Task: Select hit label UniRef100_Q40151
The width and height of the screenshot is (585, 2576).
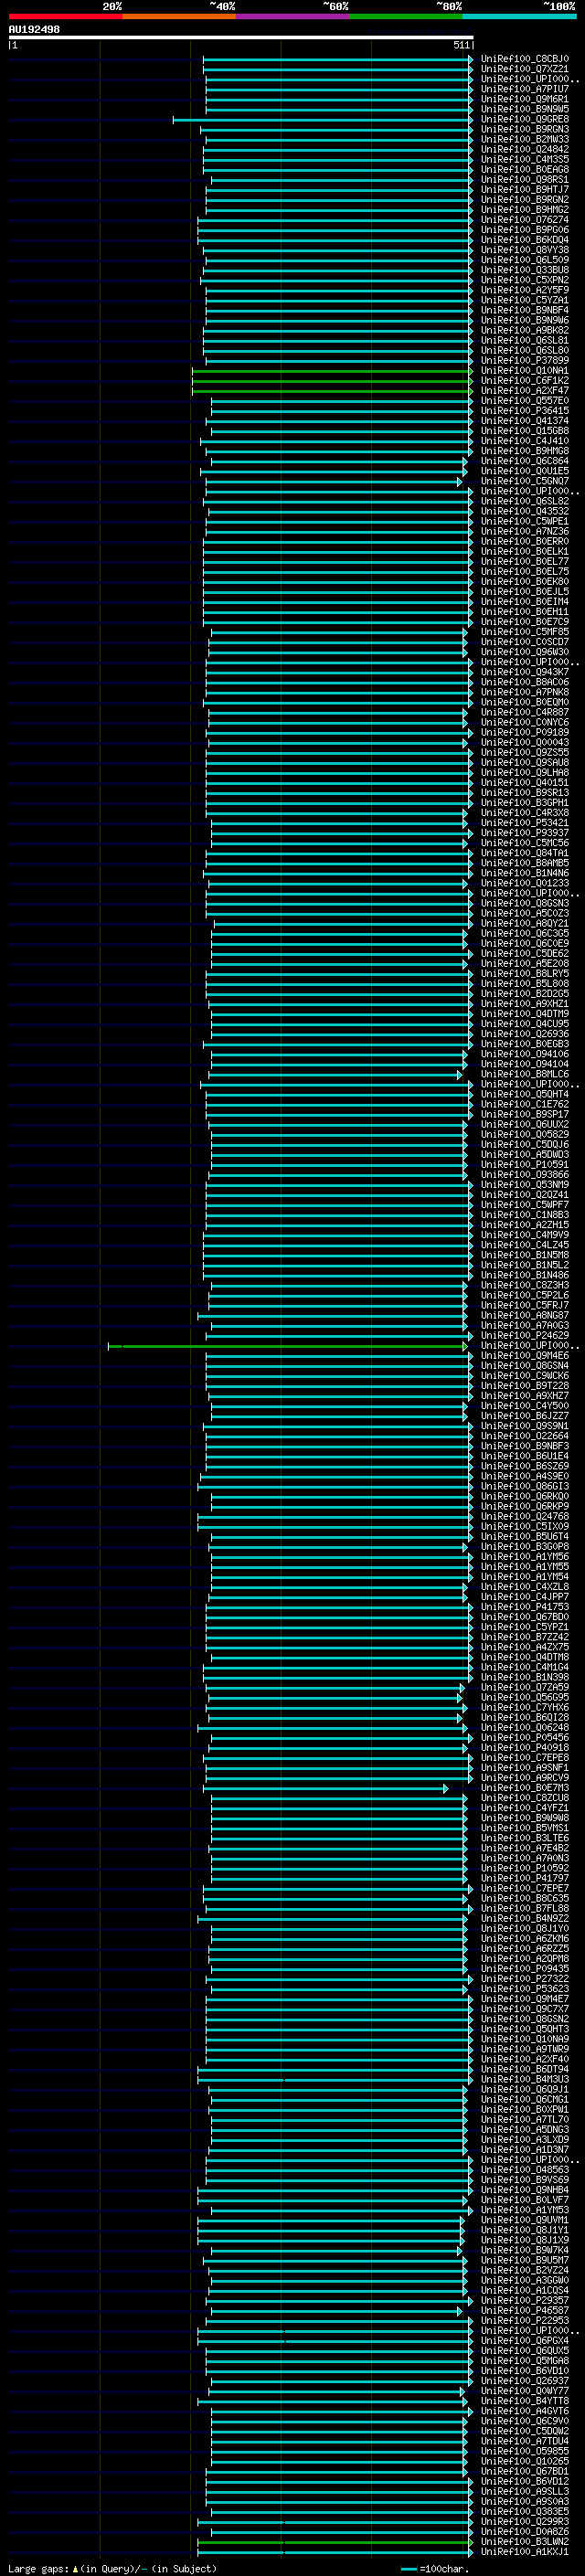Action: click(524, 782)
